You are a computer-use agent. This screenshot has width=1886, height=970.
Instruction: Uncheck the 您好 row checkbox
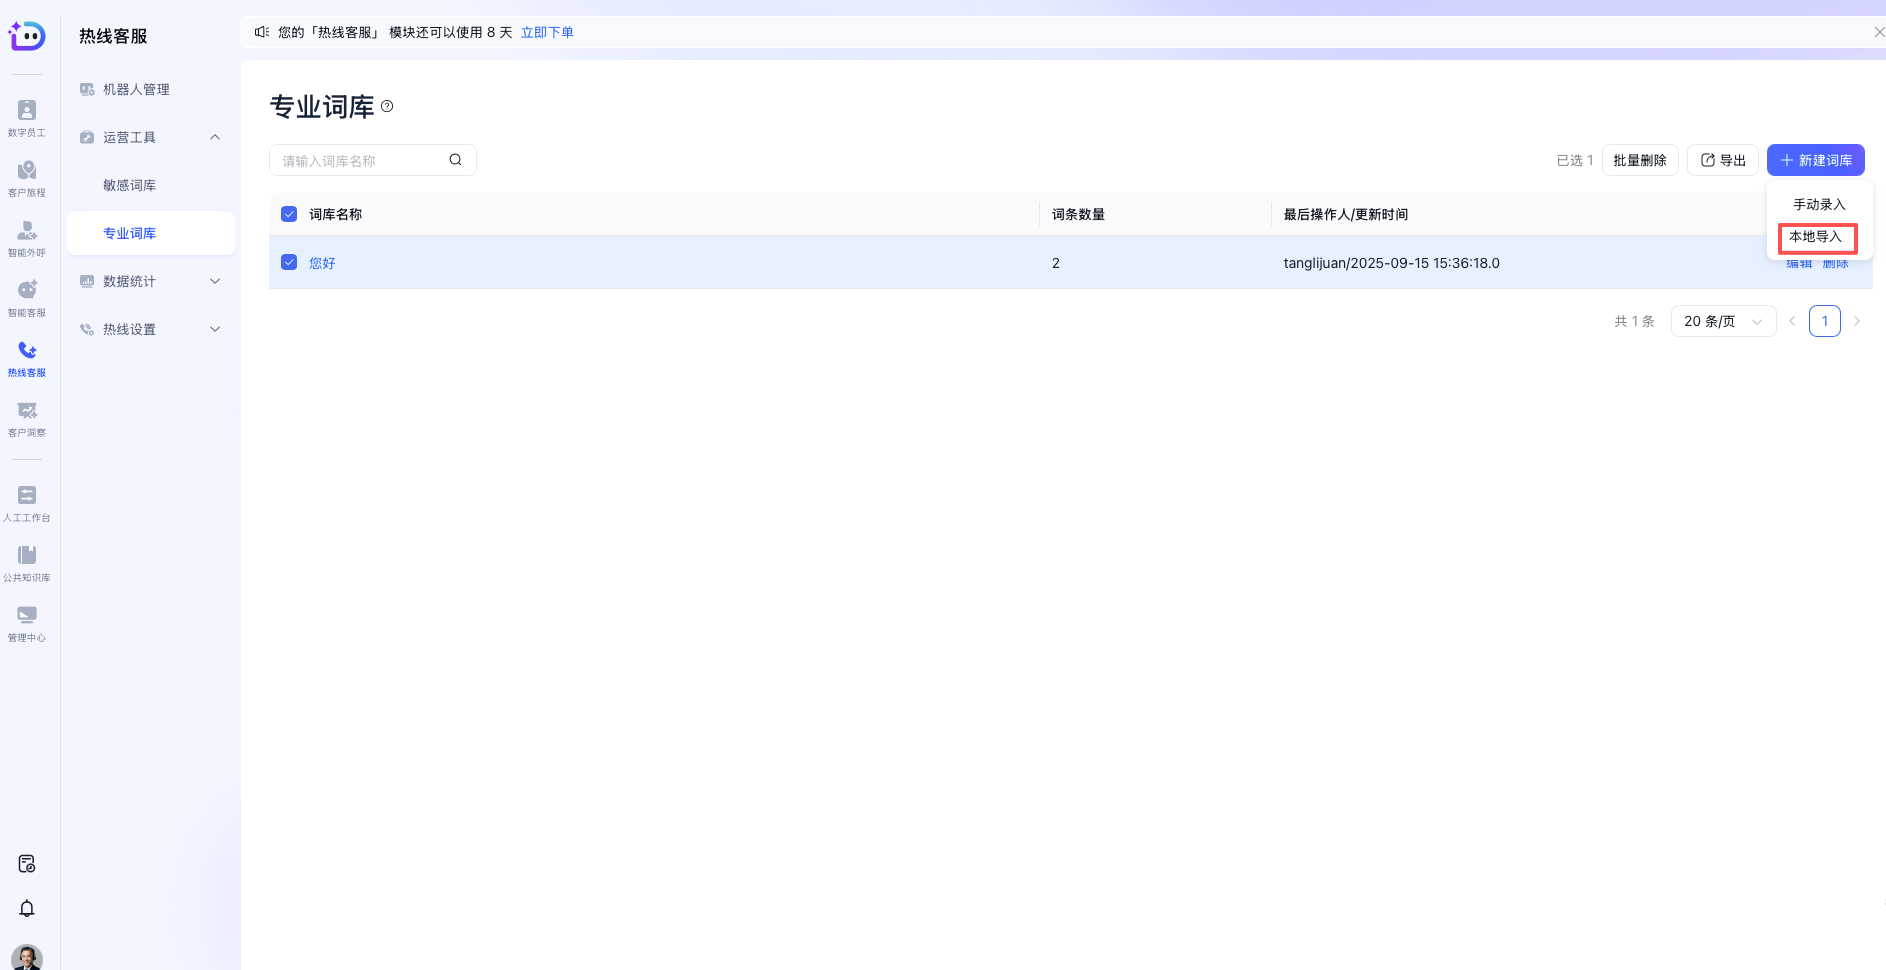tap(289, 262)
